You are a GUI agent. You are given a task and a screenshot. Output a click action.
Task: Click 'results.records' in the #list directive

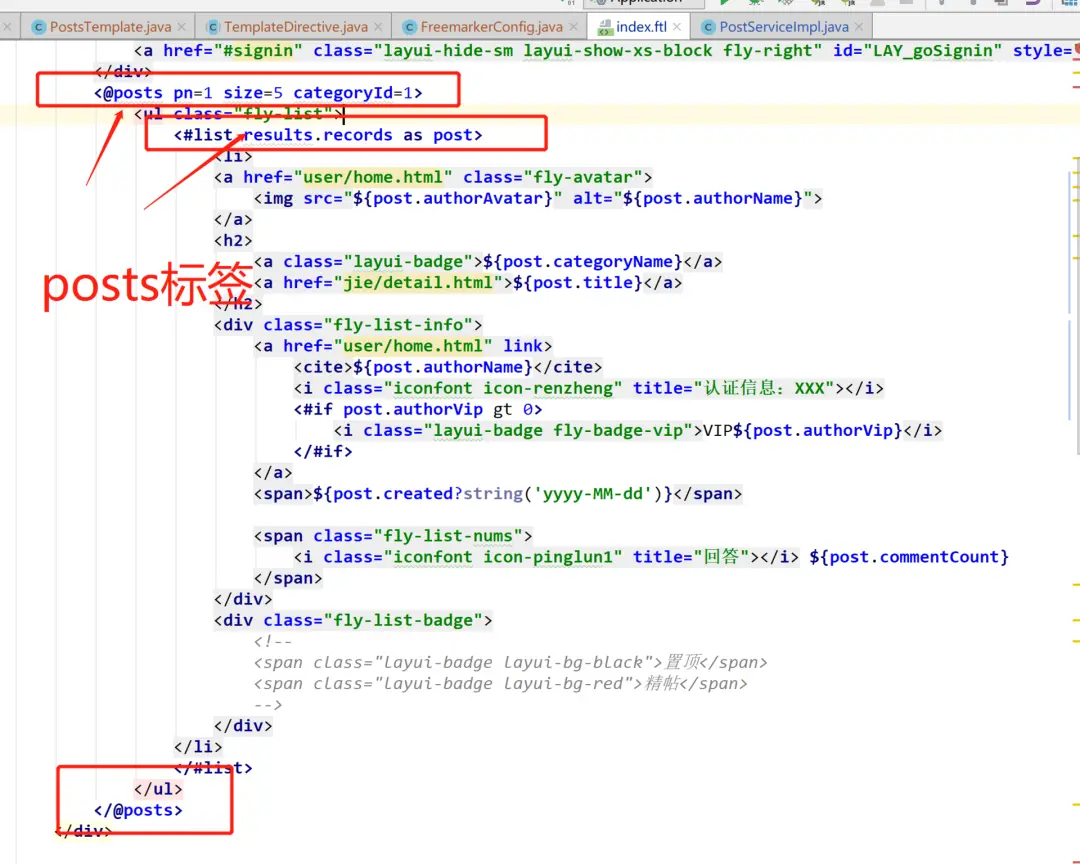click(318, 135)
